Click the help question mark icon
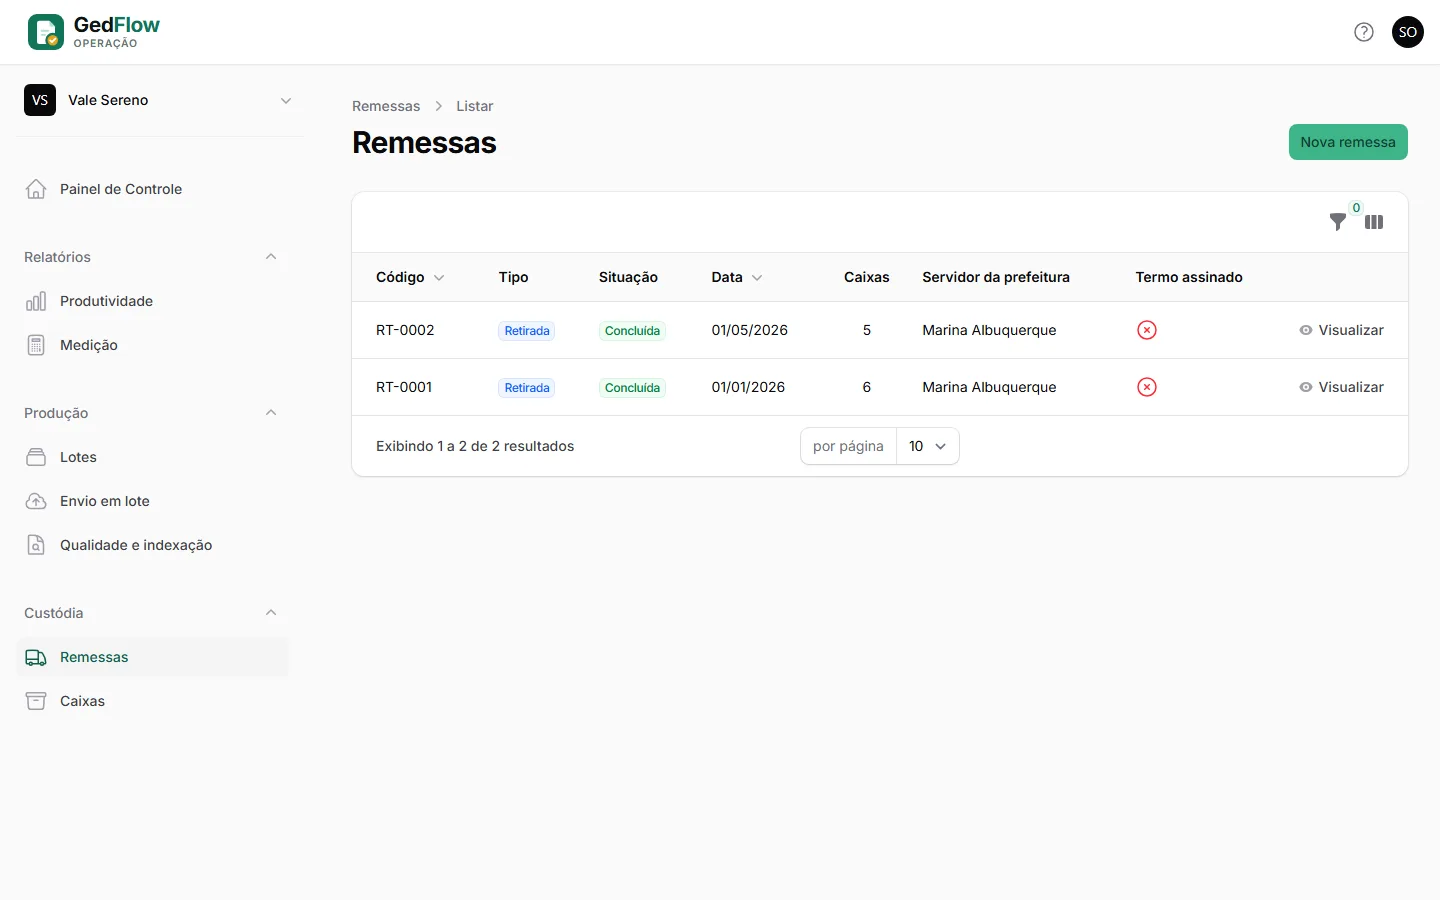 [x=1364, y=32]
